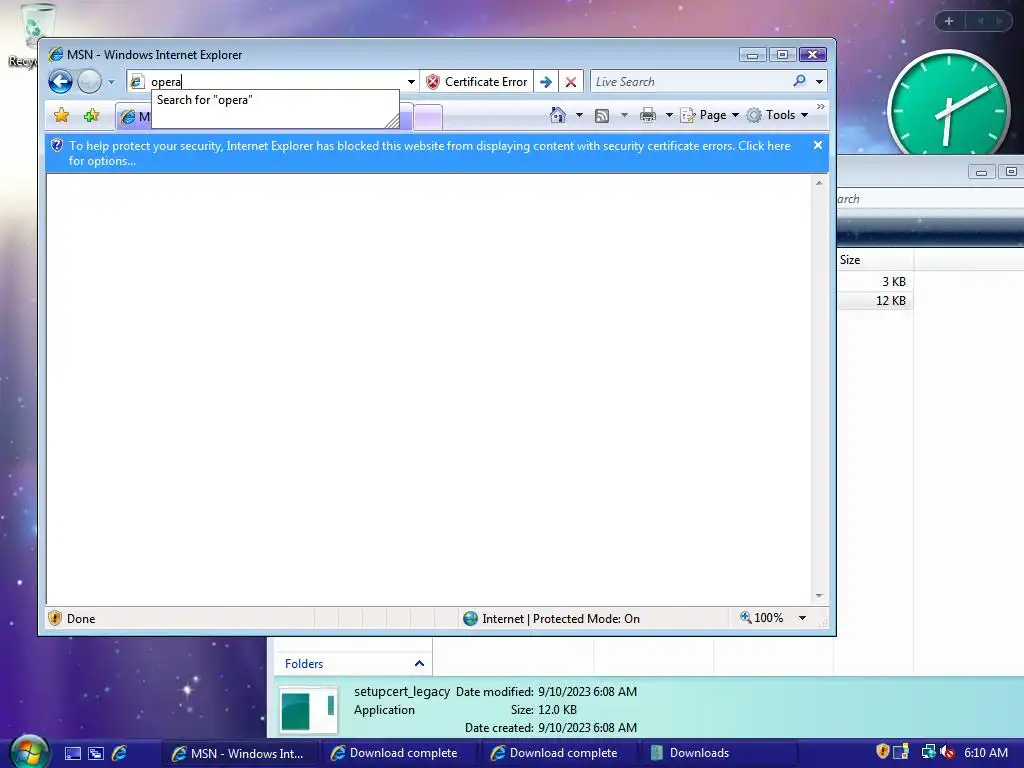Viewport: 1024px width, 768px height.
Task: Click the RSS Feeds icon
Action: point(602,116)
